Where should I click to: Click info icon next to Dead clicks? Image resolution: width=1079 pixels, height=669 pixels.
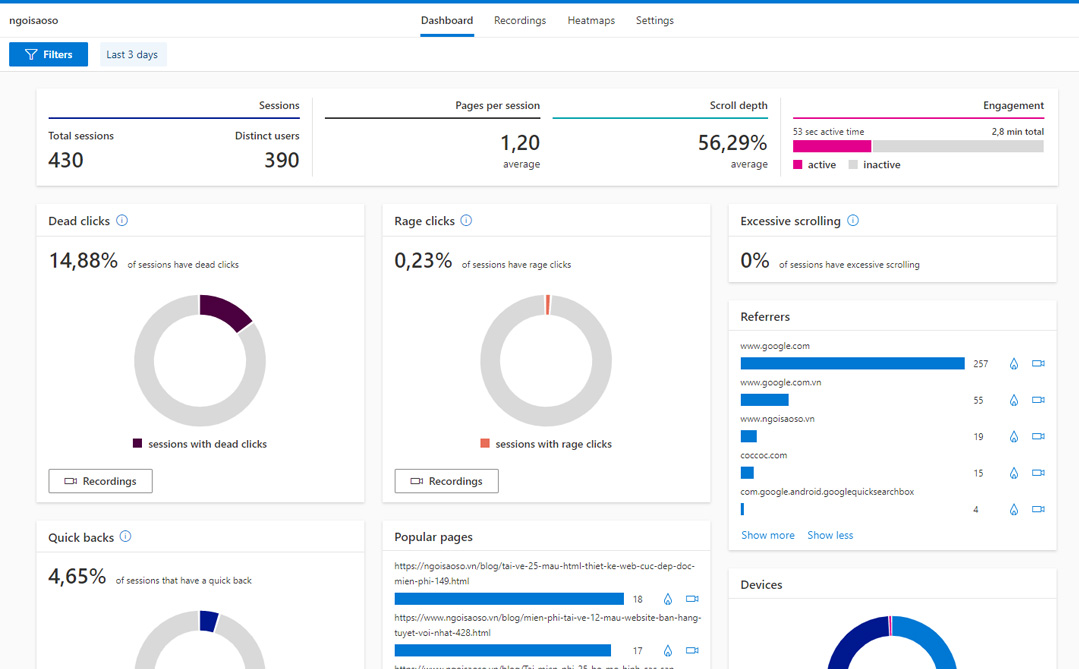pos(122,221)
